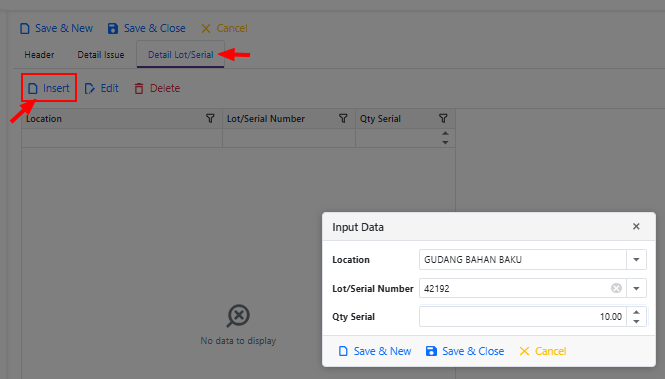
Task: Open the filter on Qty Serial column
Action: coord(443,119)
